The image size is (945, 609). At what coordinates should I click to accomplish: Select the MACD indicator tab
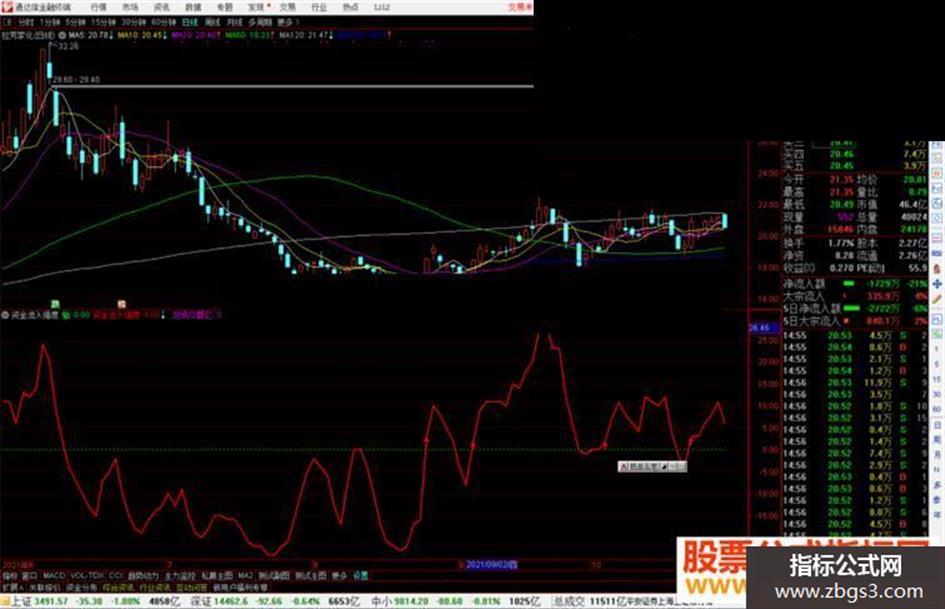click(x=54, y=576)
